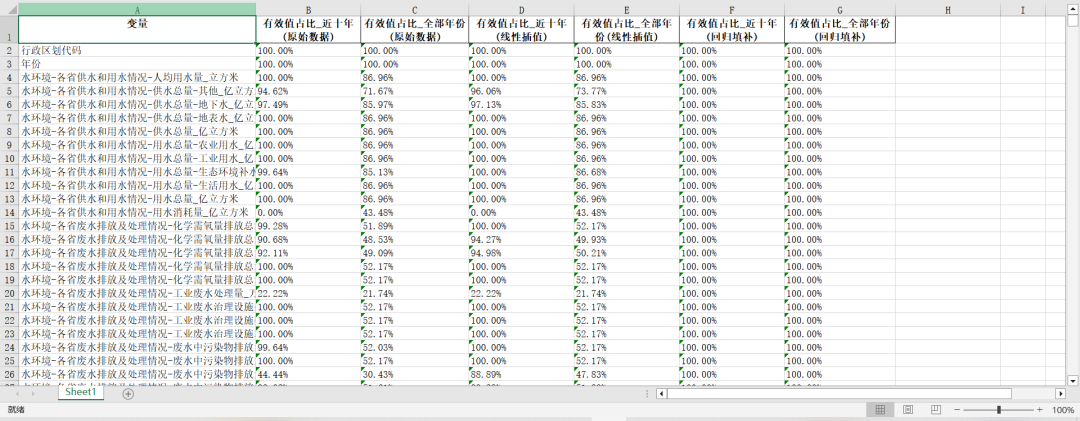Screen dimensions: 1080x421
Task: Select cell 有效值占比_近十年(回归填补)
Action: [732, 30]
